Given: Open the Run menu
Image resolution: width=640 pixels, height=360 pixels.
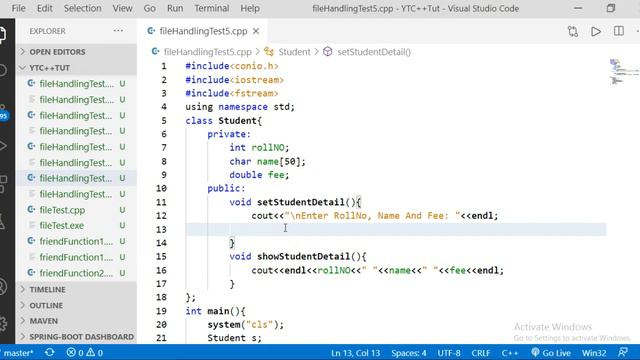Looking at the screenshot, I should tap(175, 8).
